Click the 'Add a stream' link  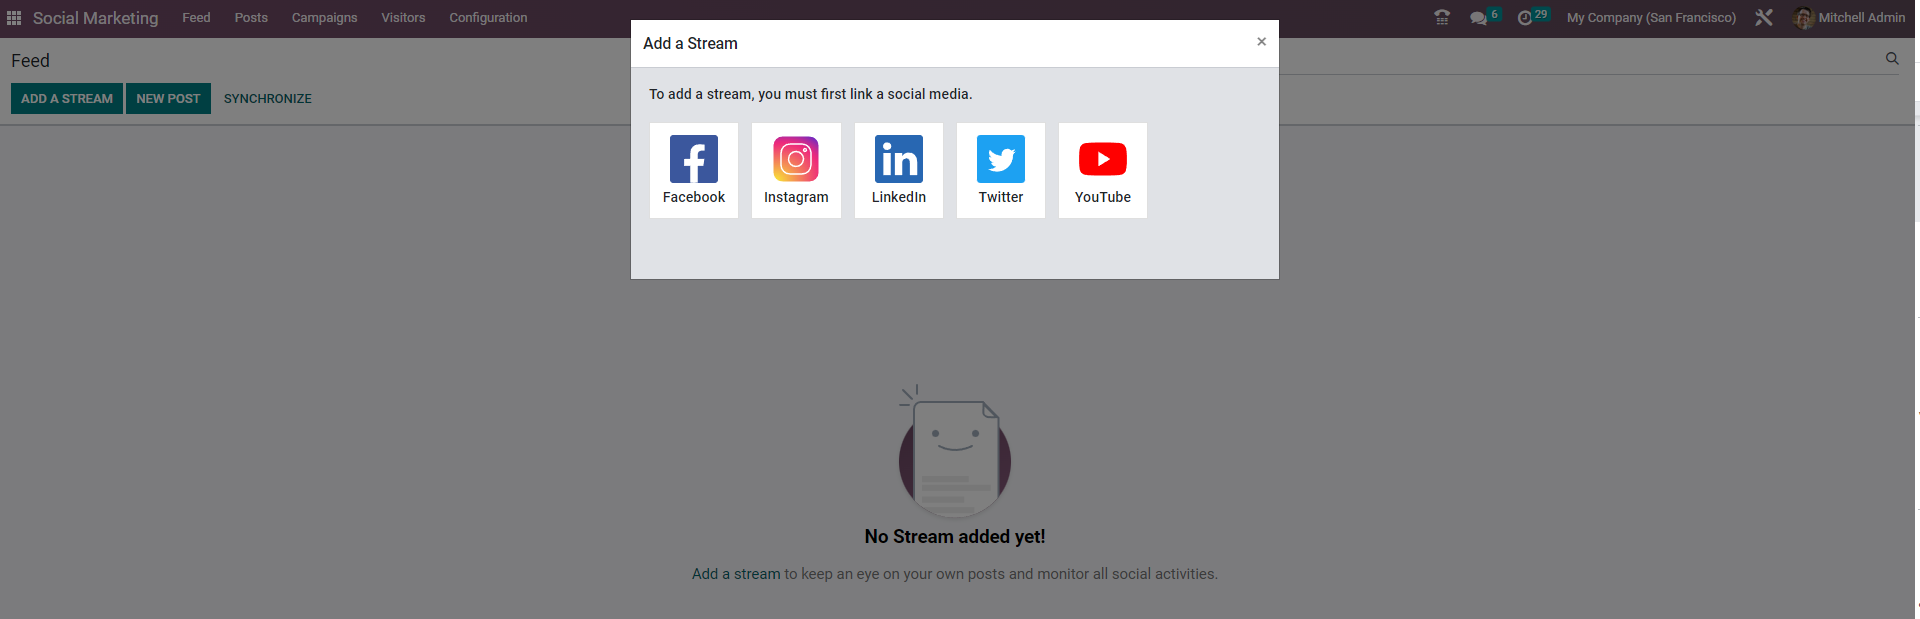(736, 574)
